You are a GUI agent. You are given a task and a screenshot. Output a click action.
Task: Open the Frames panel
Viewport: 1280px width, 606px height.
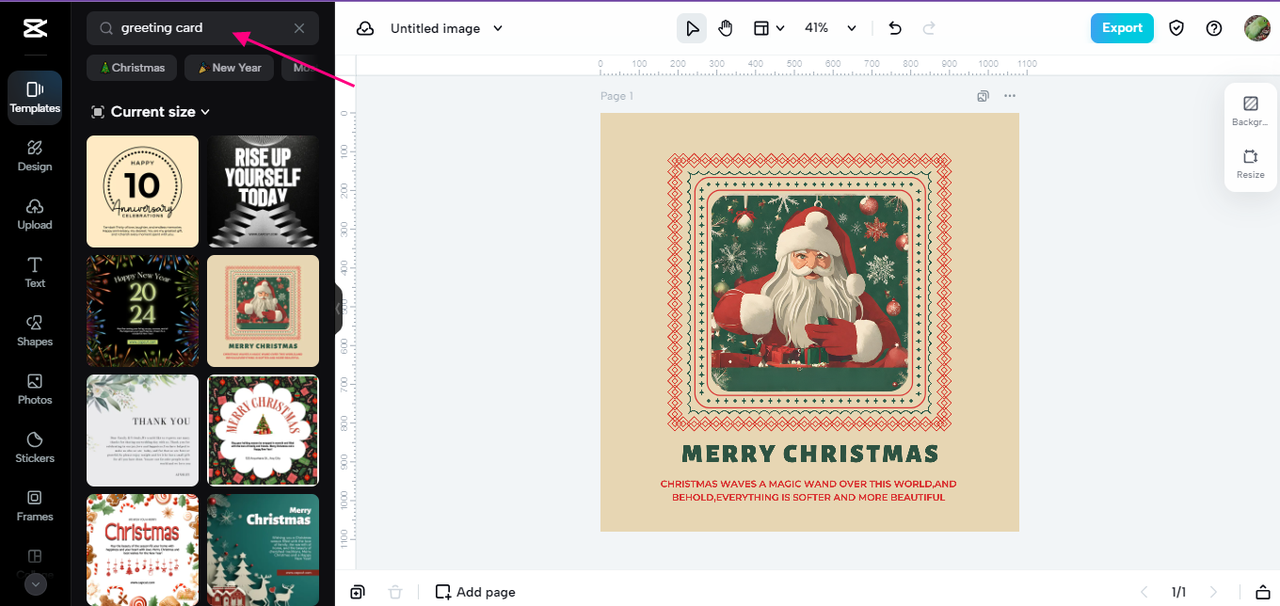[x=35, y=506]
